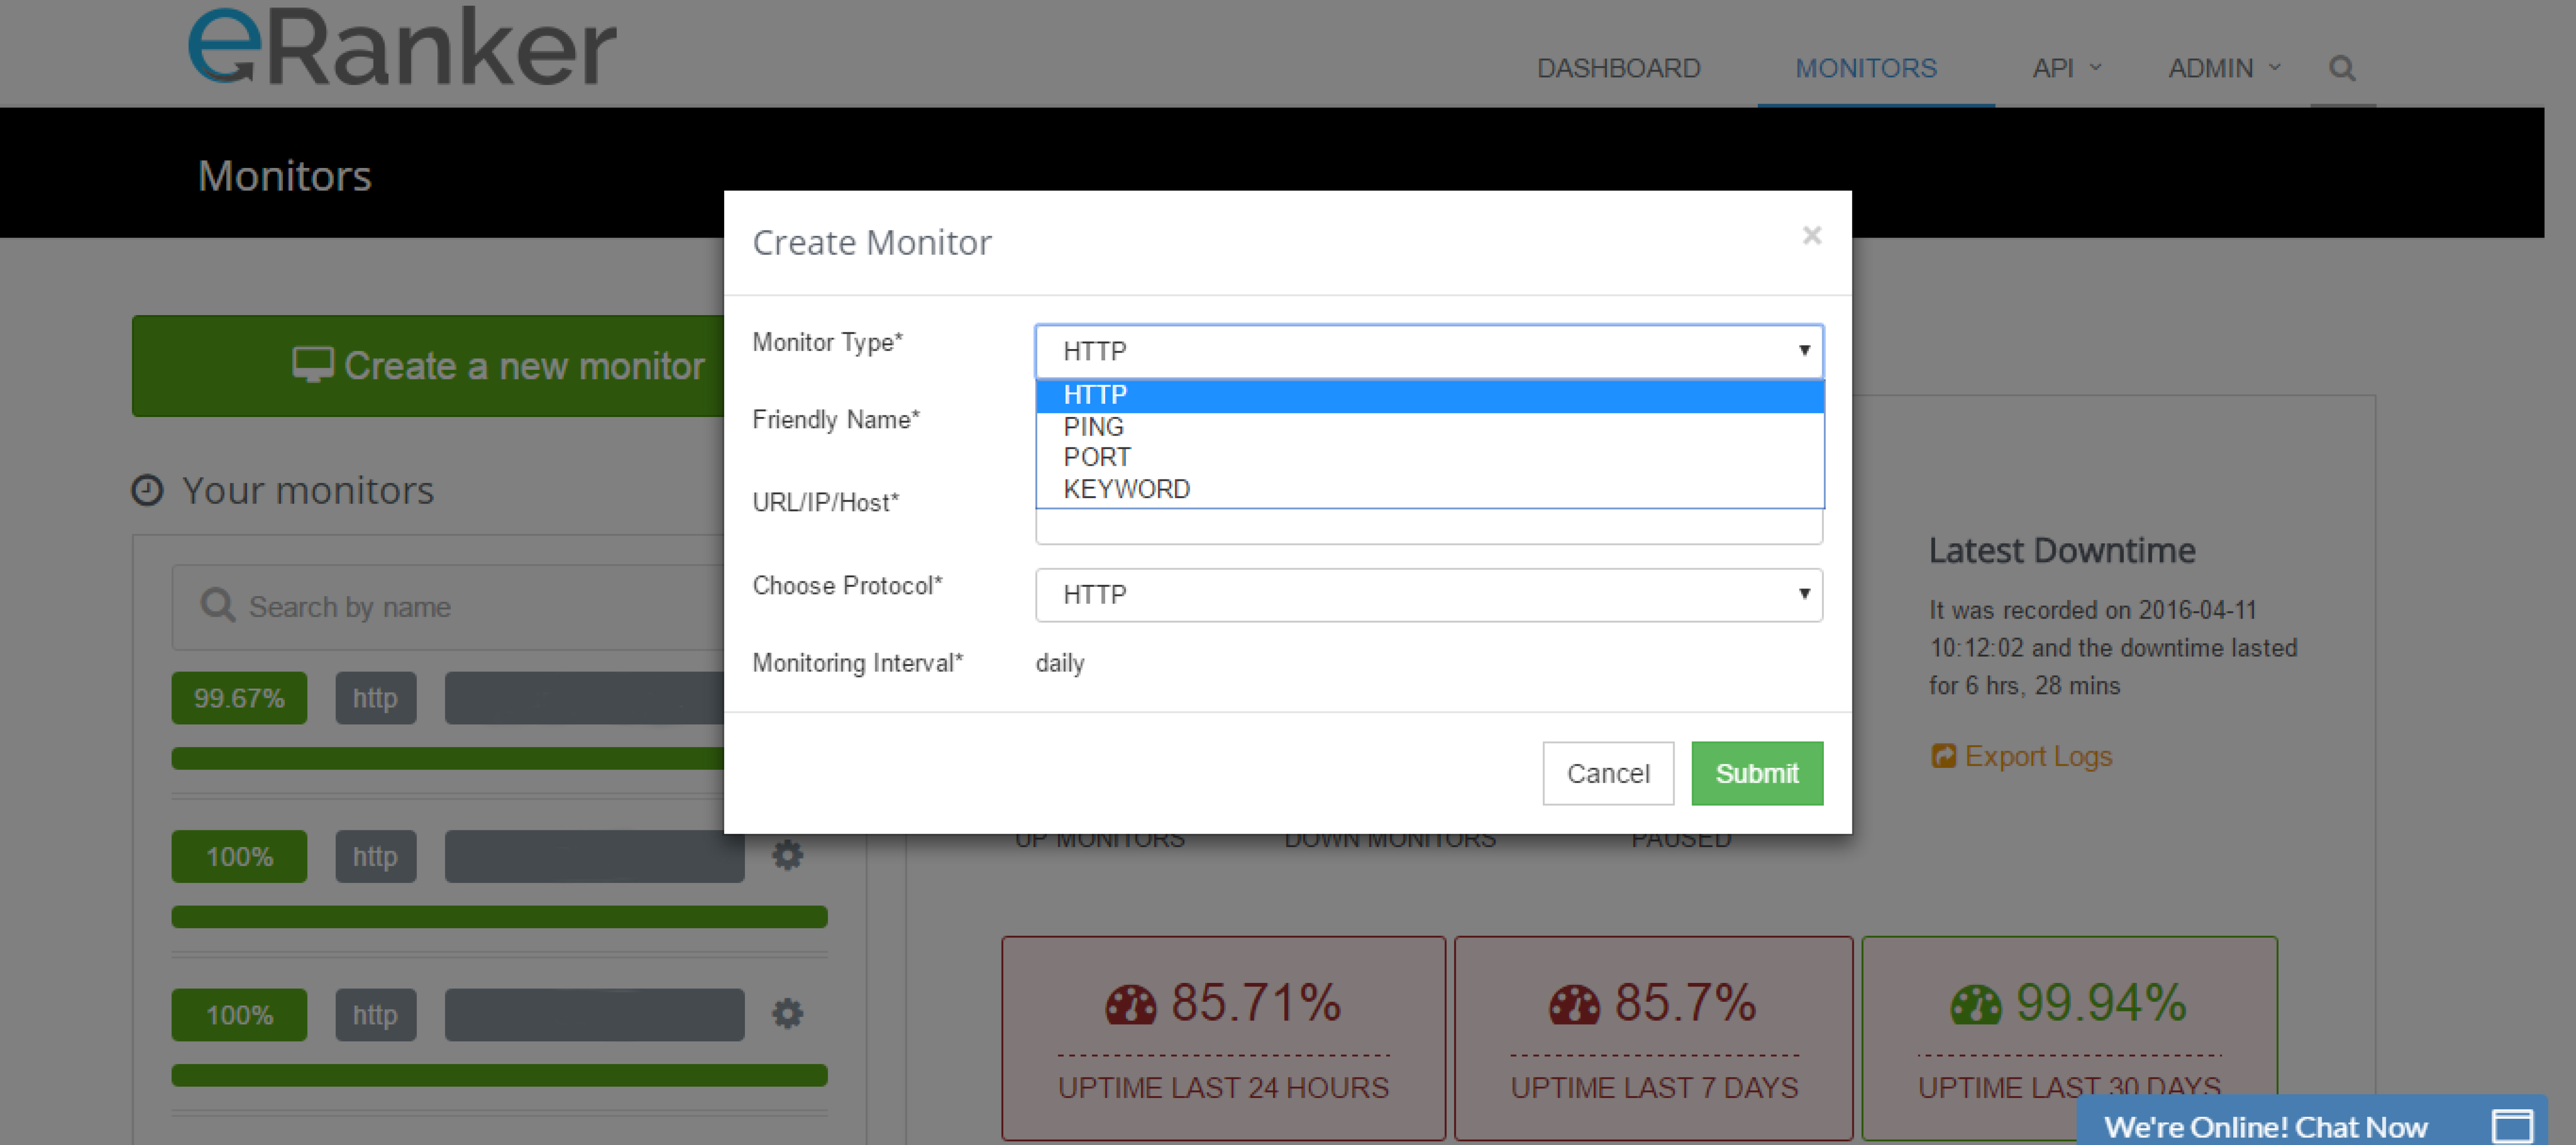The image size is (2576, 1145).
Task: Click uptime bar under 99.67% monitor
Action: pyautogui.click(x=447, y=758)
